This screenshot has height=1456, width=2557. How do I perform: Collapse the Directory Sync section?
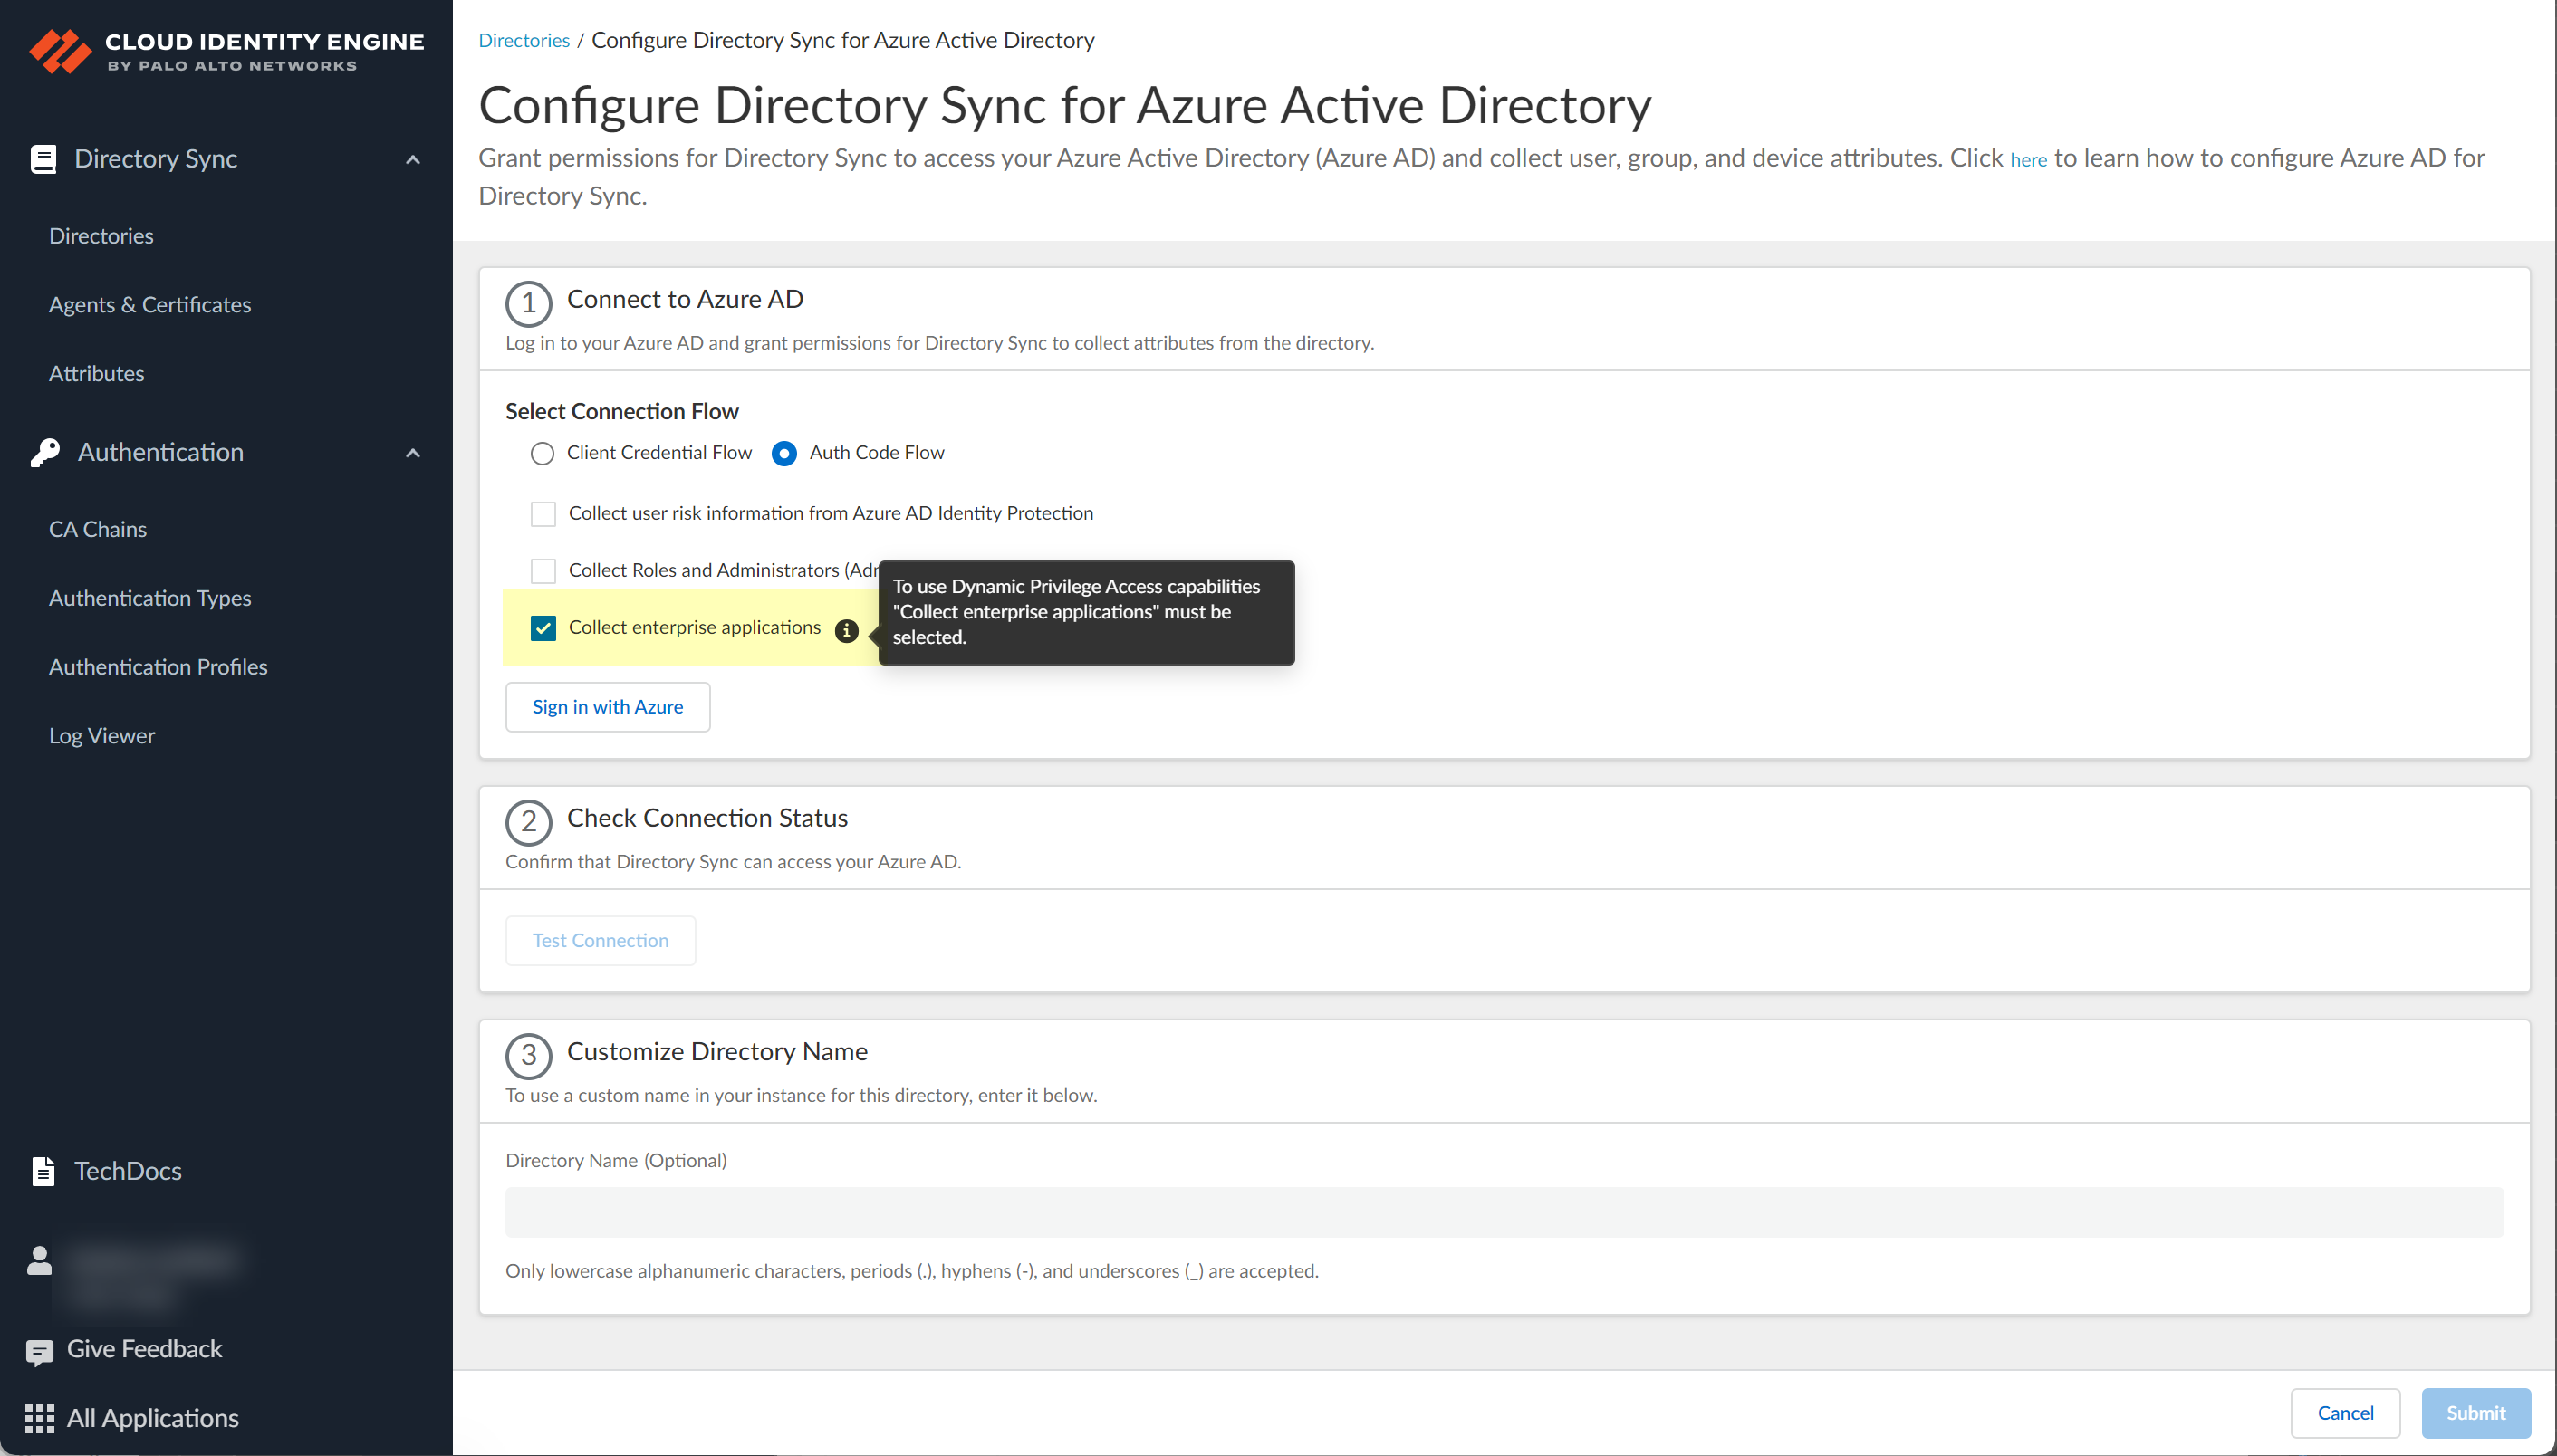(412, 158)
